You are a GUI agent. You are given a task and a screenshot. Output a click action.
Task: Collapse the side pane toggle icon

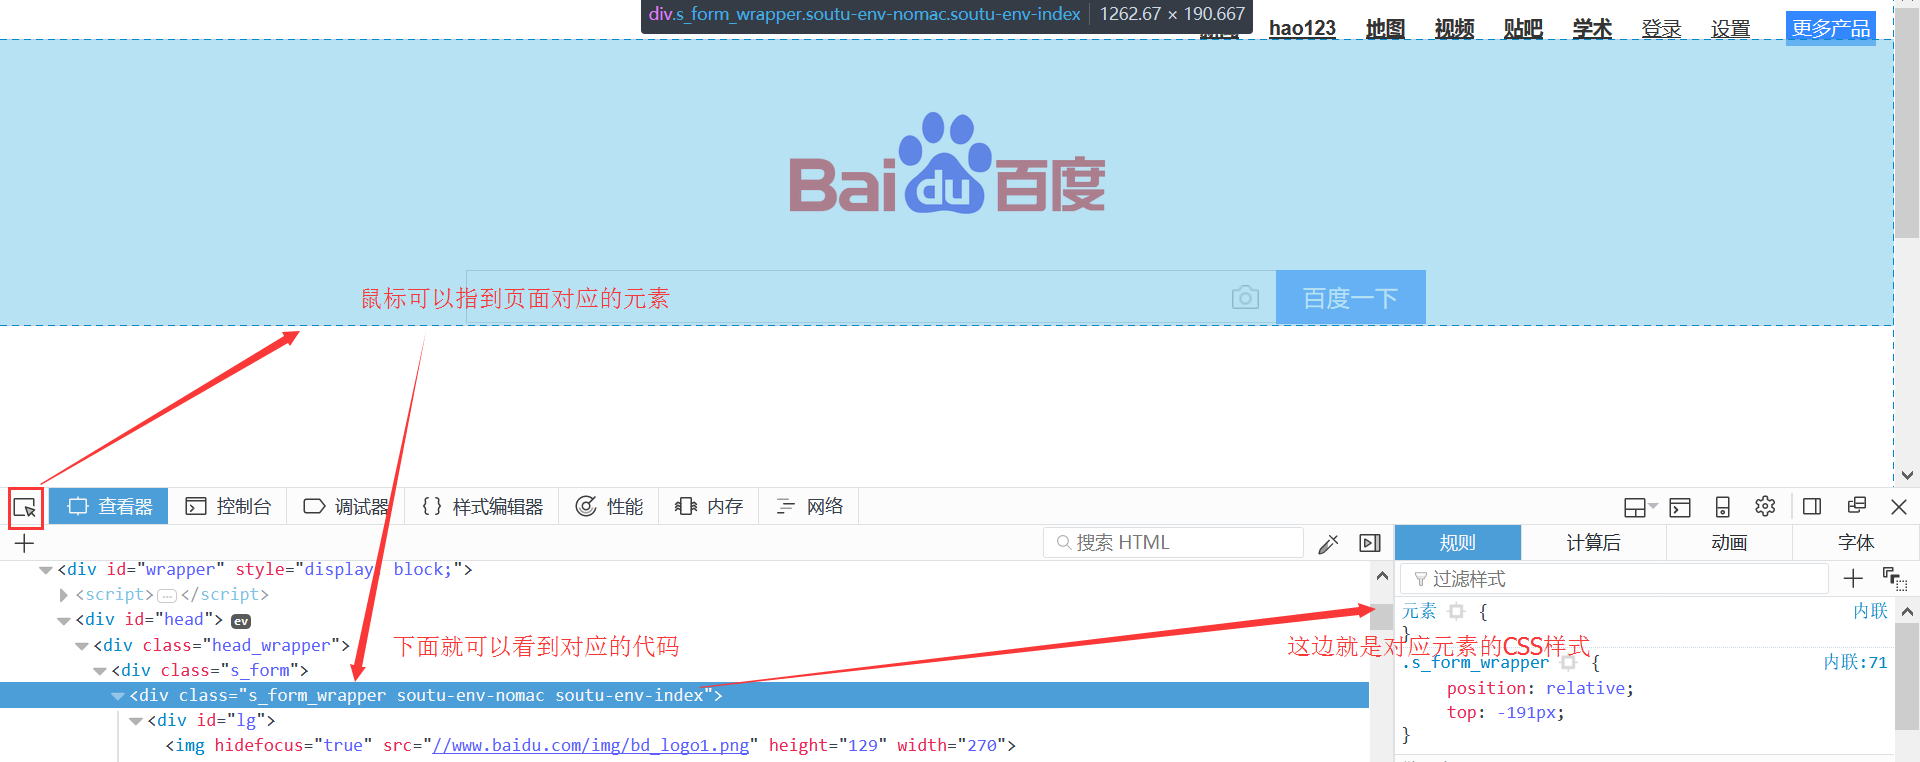(x=1370, y=543)
